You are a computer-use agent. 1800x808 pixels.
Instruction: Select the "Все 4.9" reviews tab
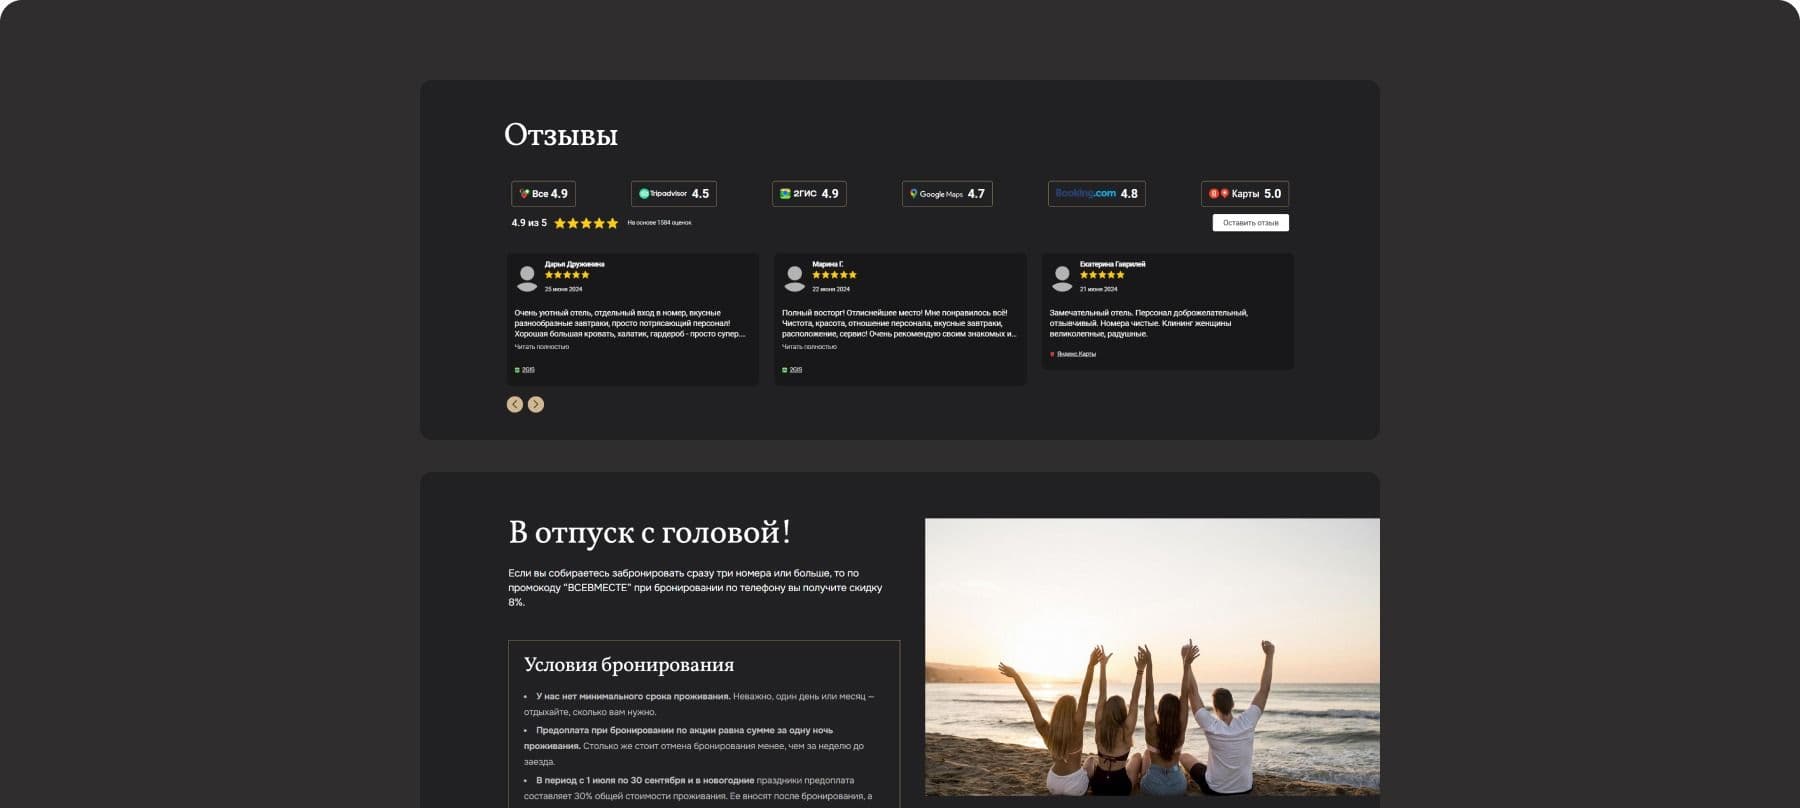click(x=543, y=194)
